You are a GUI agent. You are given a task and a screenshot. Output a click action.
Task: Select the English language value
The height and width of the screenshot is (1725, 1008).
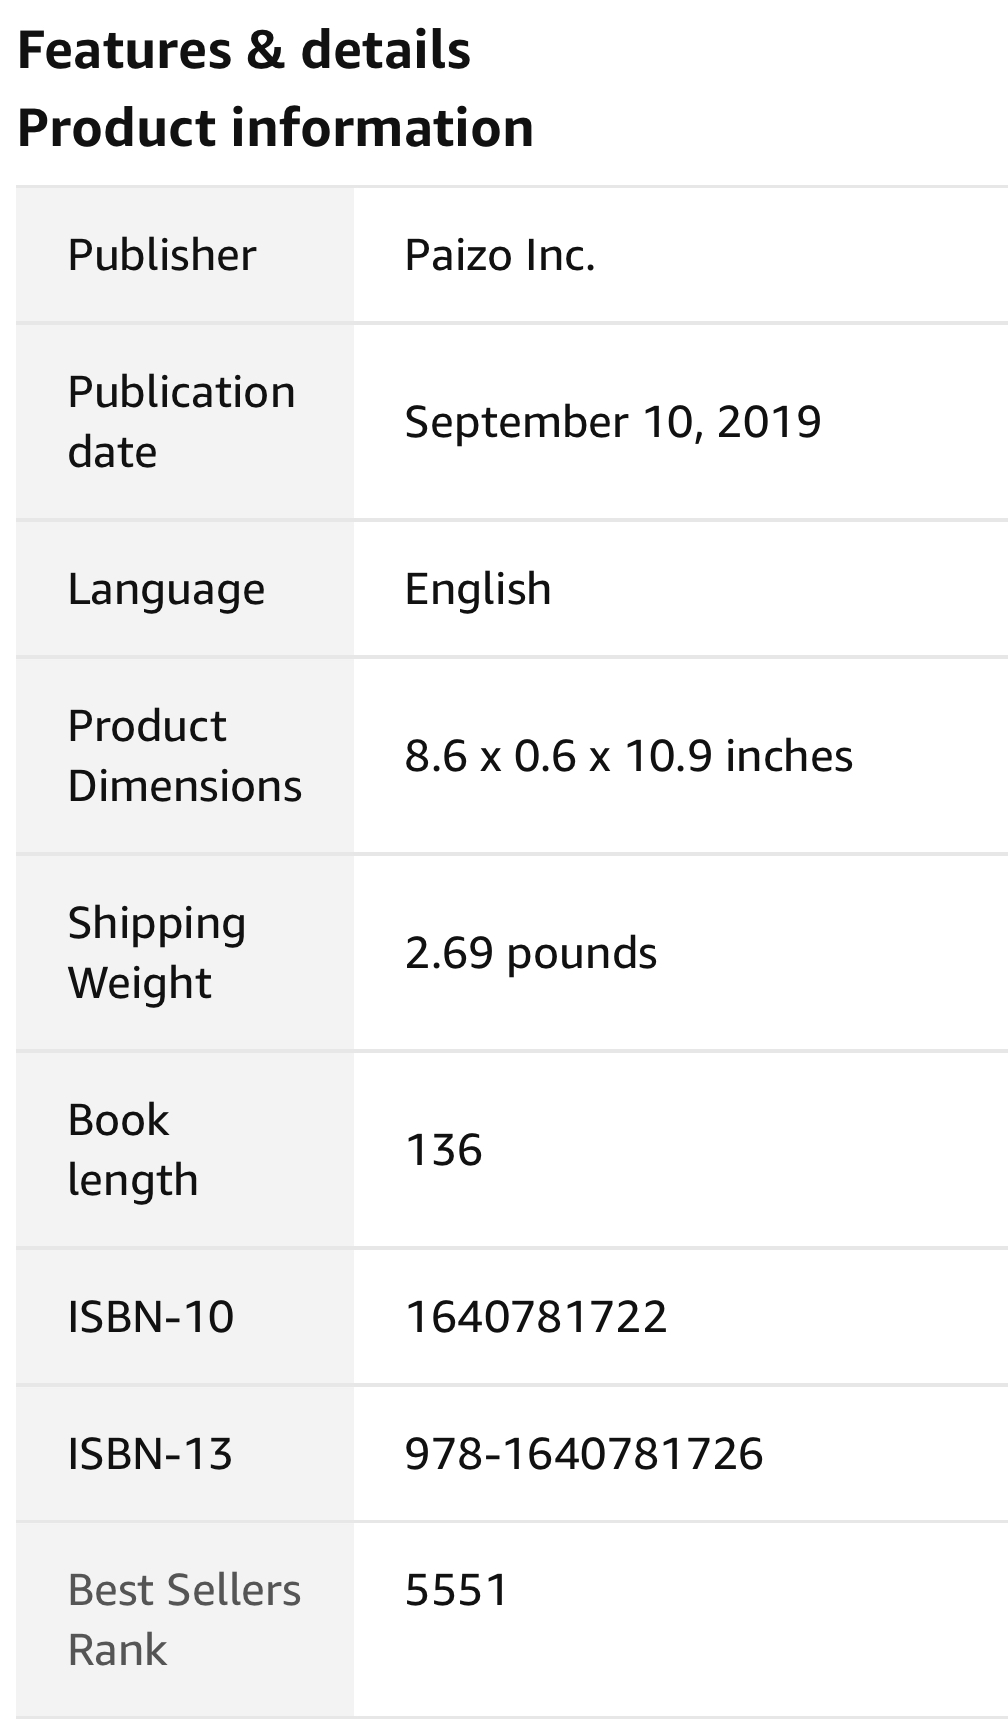click(478, 589)
